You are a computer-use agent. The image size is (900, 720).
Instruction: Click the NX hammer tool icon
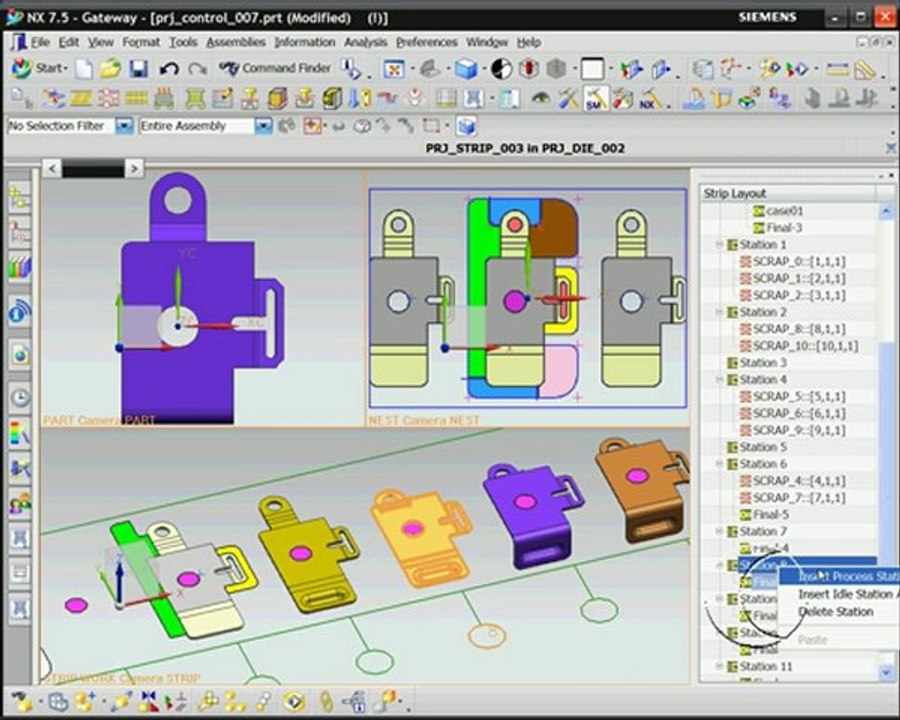[x=651, y=99]
